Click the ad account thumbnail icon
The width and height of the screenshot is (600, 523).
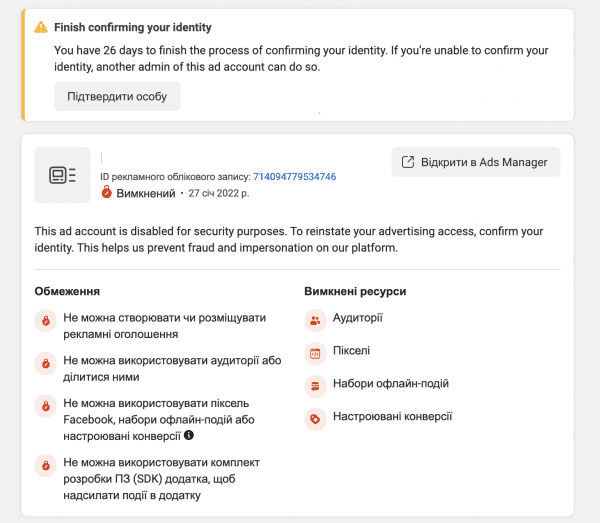[62, 175]
